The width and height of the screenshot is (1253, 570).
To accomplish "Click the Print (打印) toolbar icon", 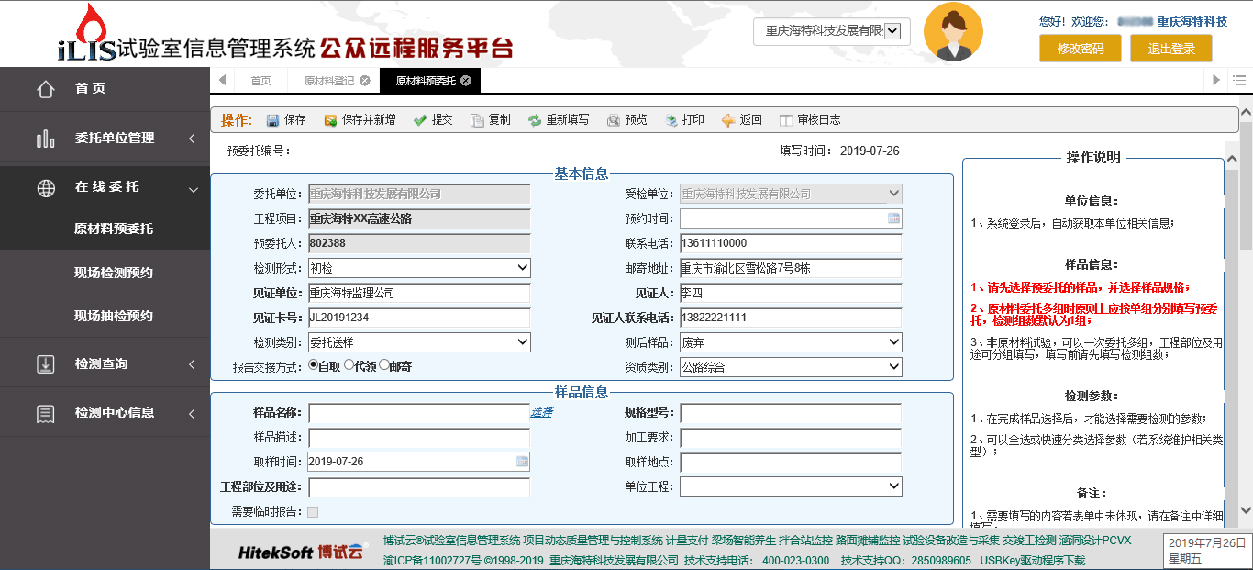I will (x=671, y=120).
